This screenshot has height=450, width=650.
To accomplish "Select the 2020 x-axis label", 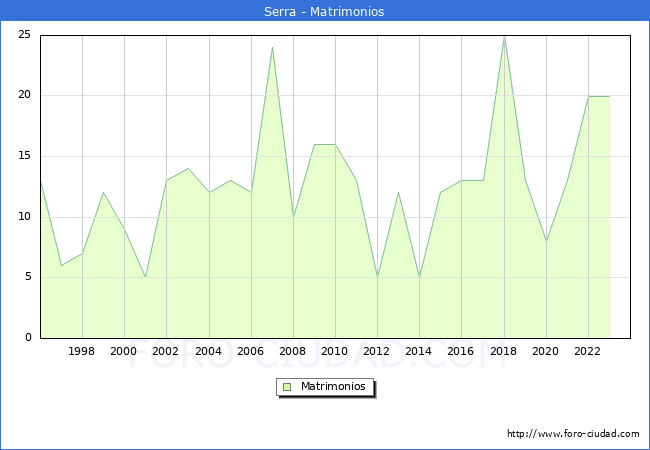I will (x=546, y=351).
